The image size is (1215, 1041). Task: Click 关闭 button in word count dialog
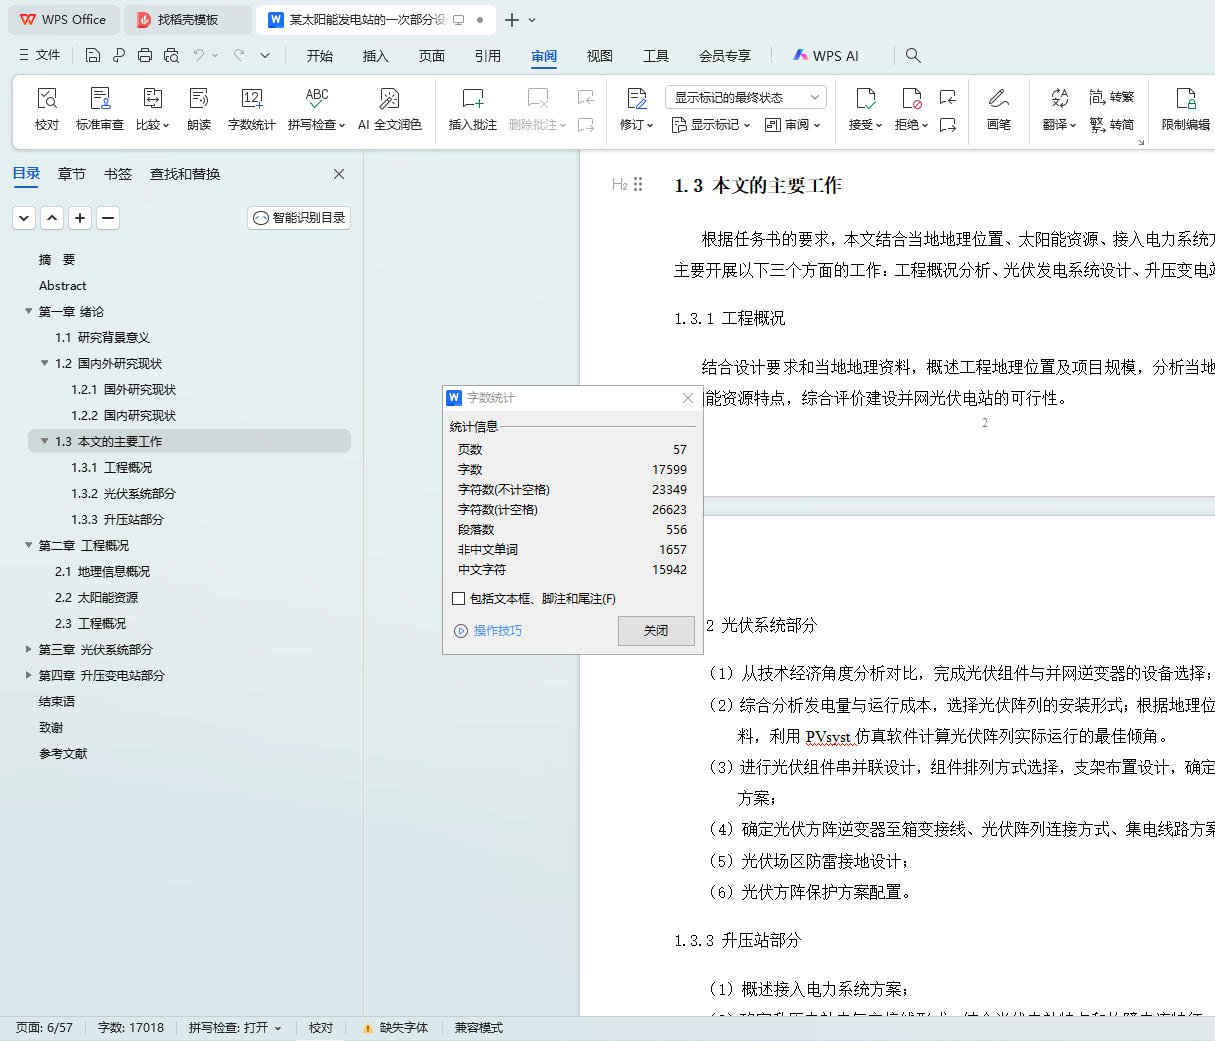click(656, 631)
